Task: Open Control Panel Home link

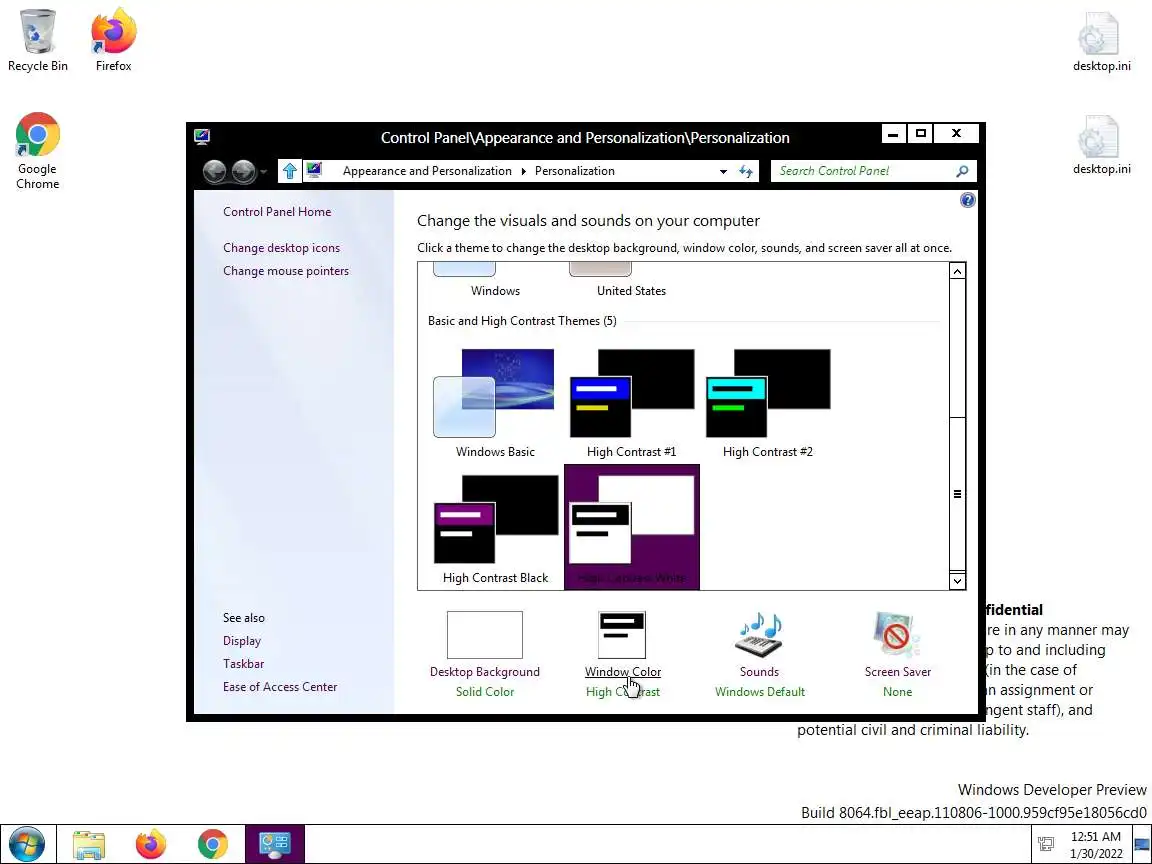Action: coord(277,212)
